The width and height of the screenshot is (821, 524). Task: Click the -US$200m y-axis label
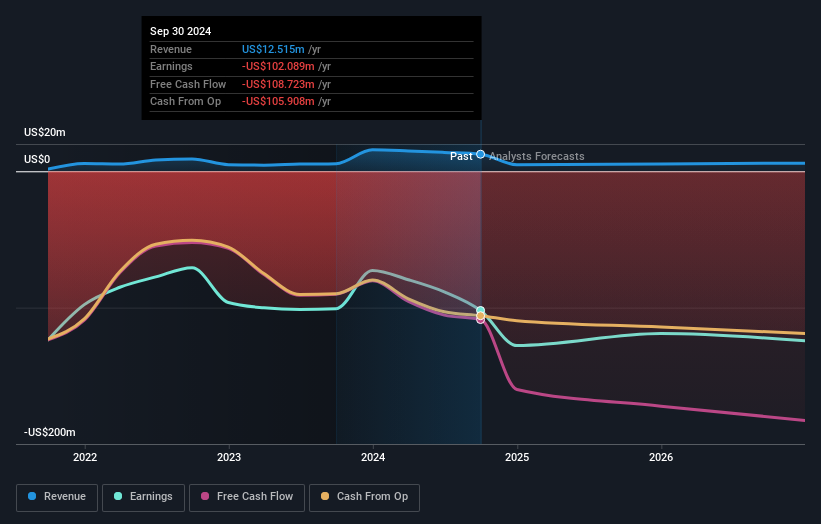pos(50,432)
